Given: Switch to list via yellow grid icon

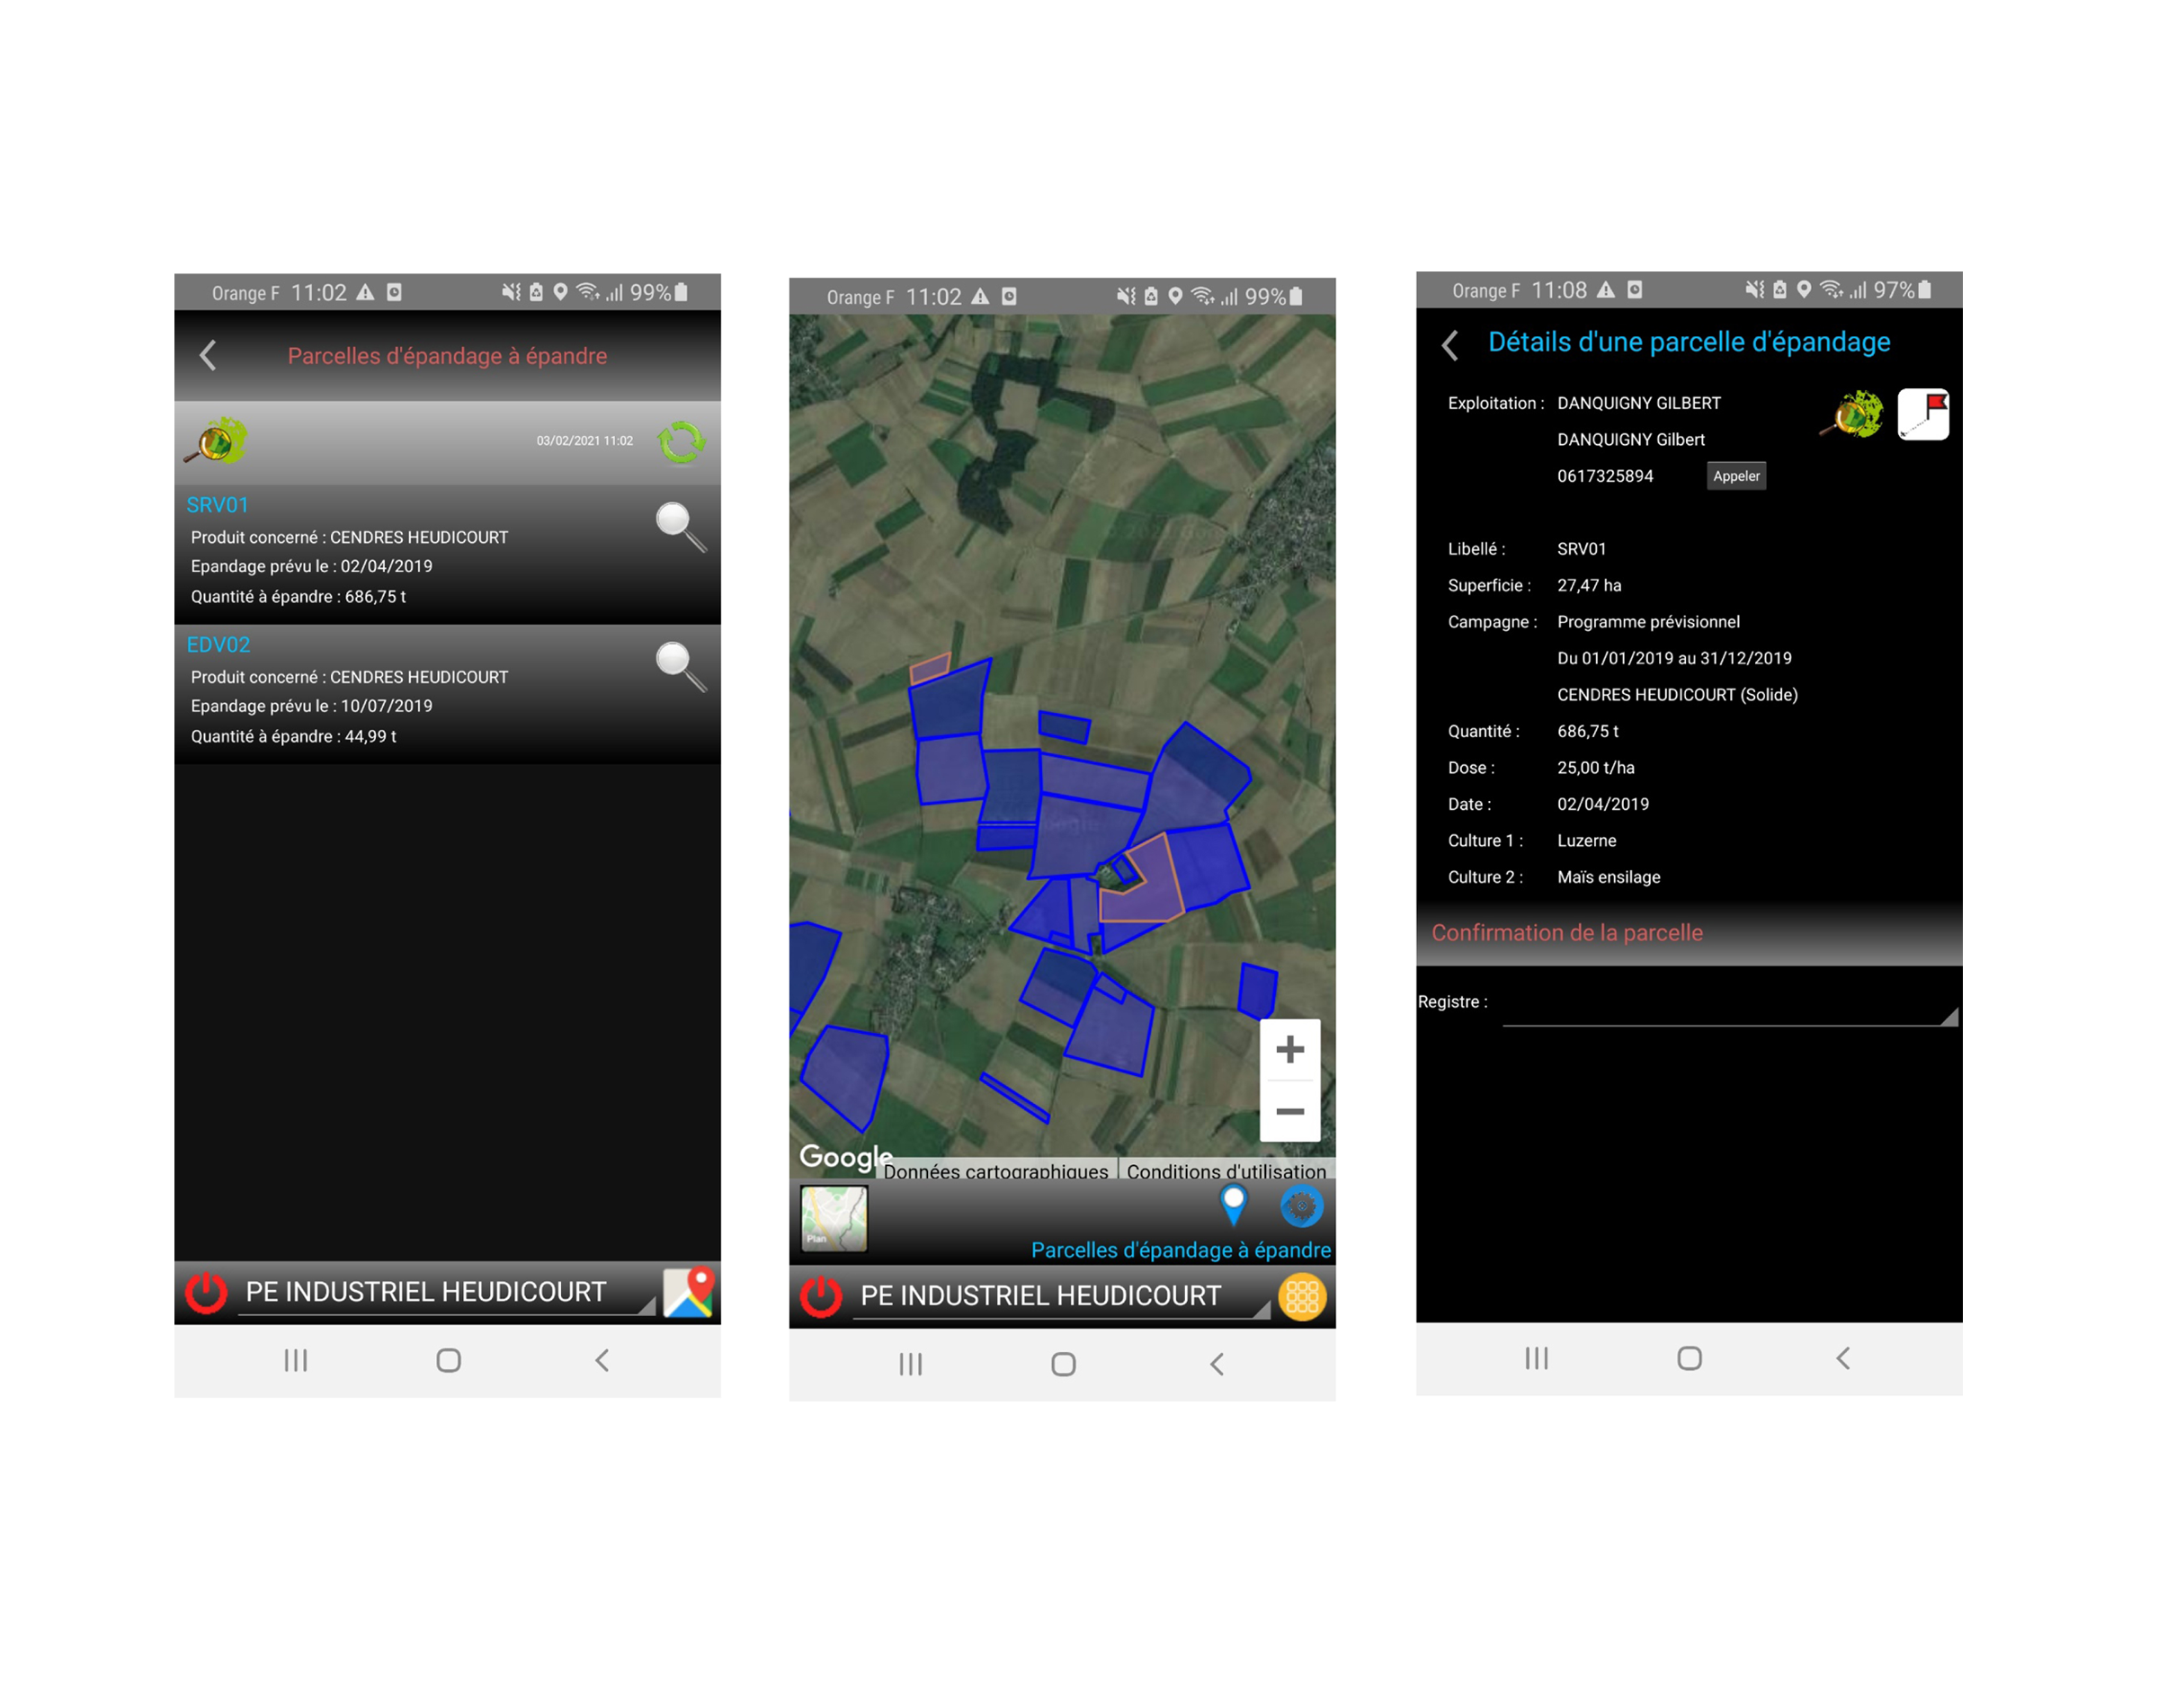Looking at the screenshot, I should point(1301,1296).
